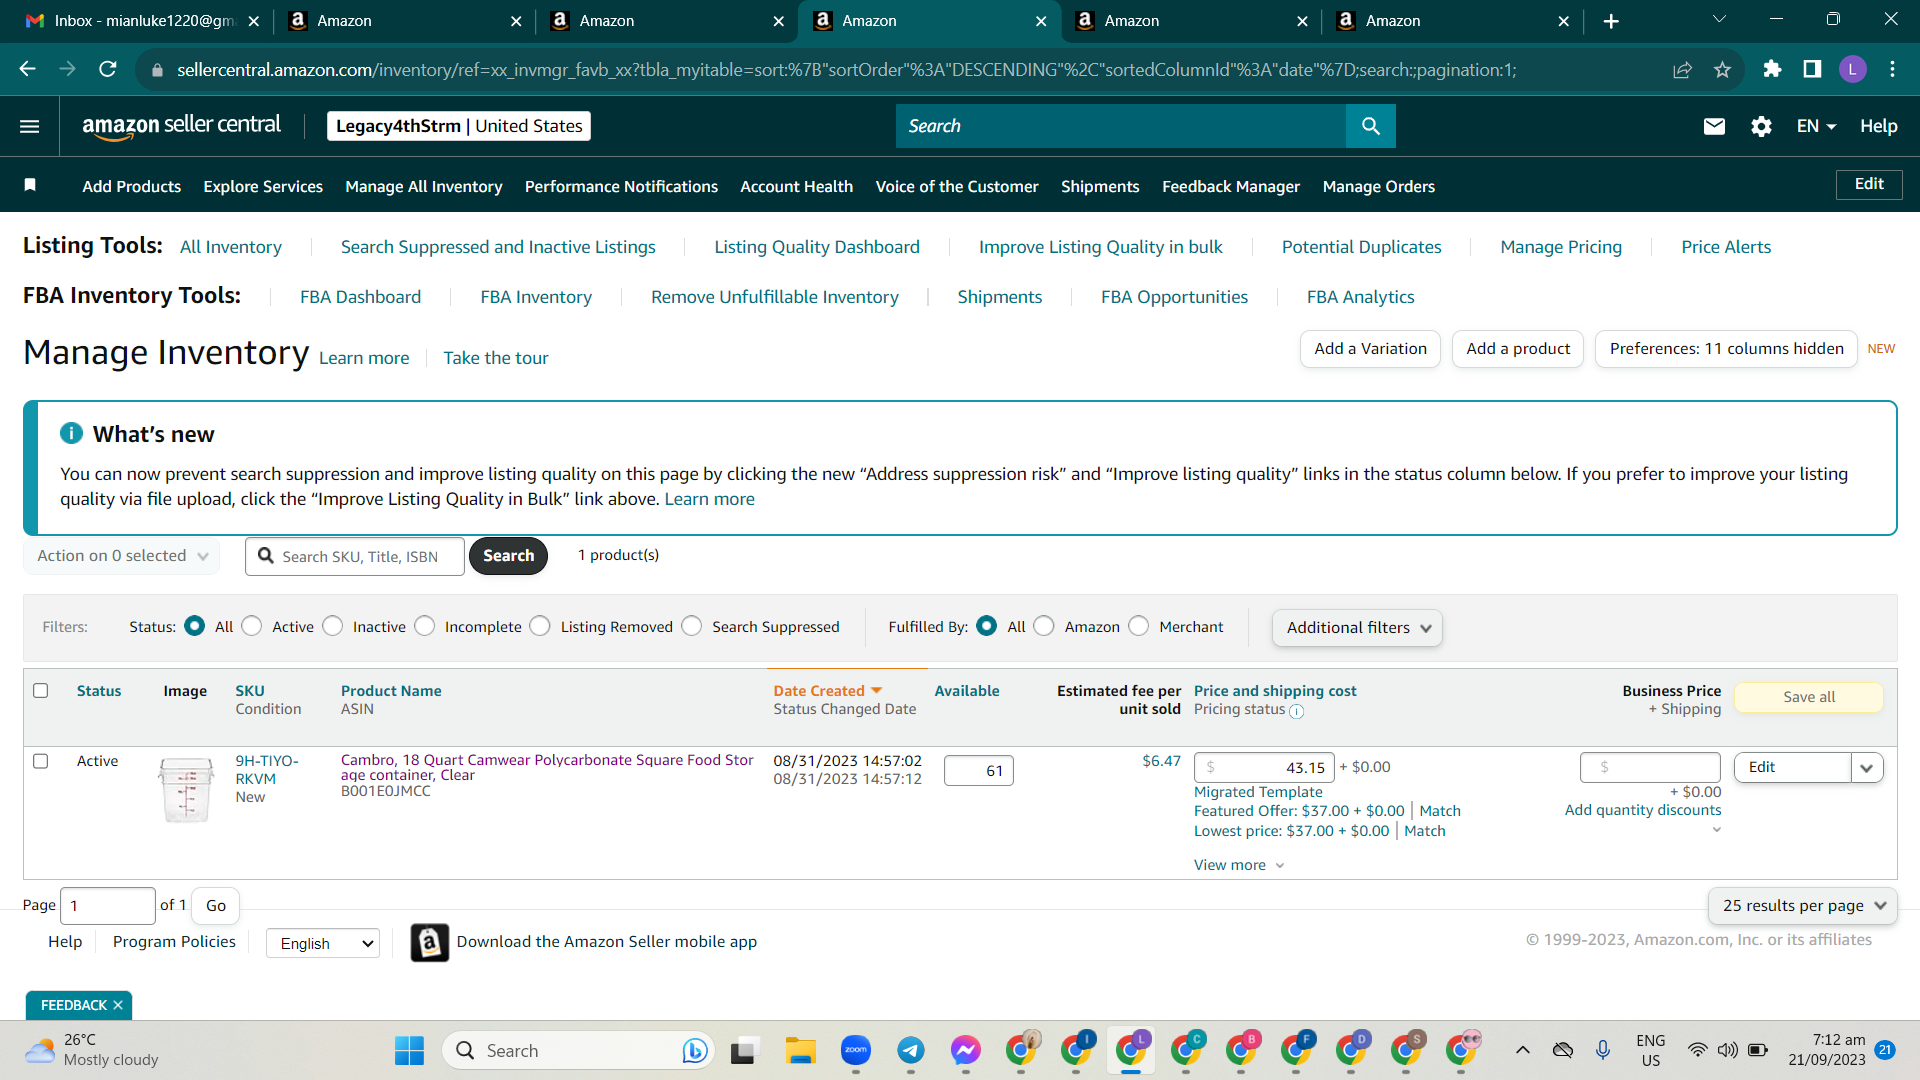Image resolution: width=1920 pixels, height=1080 pixels.
Task: Open the messages envelope icon
Action: (x=1714, y=126)
